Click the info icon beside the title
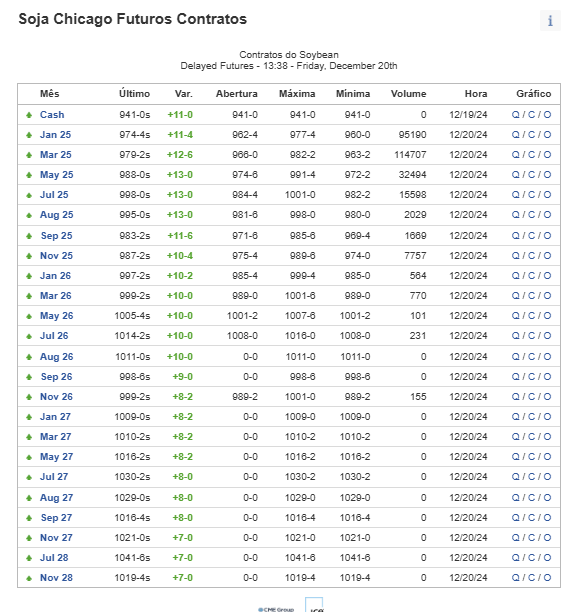Screen dimensions: 570x612 (x=550, y=20)
